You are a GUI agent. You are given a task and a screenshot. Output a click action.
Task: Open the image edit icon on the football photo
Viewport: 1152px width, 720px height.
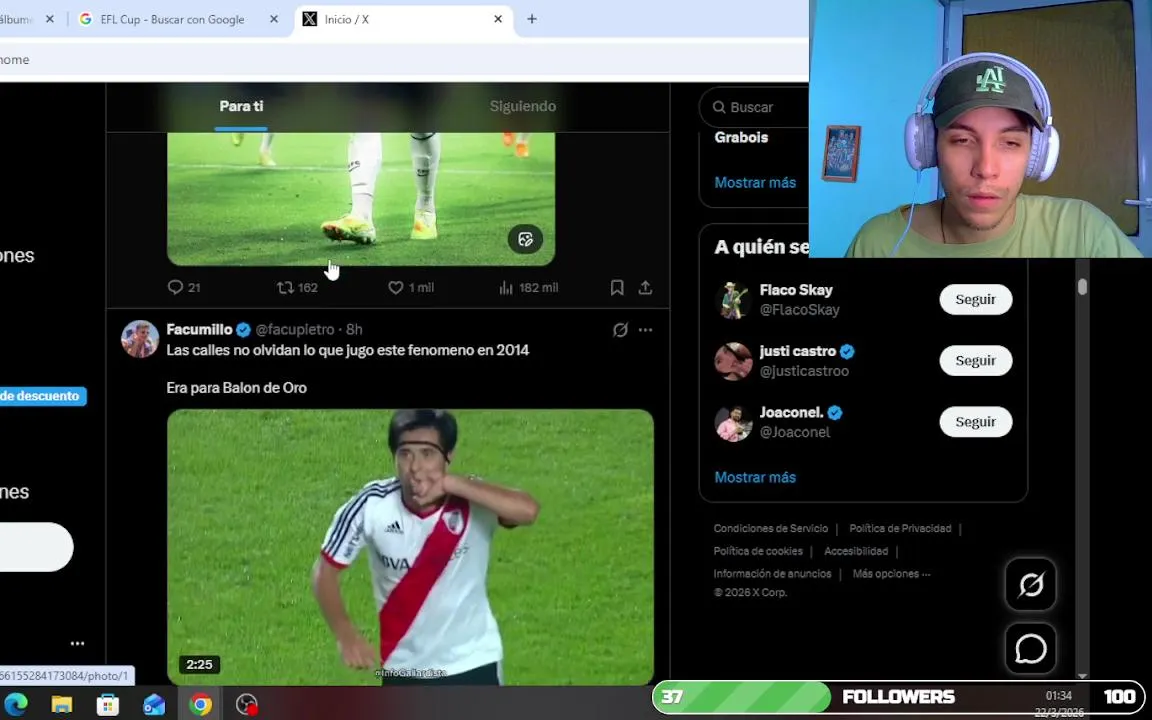pos(525,239)
